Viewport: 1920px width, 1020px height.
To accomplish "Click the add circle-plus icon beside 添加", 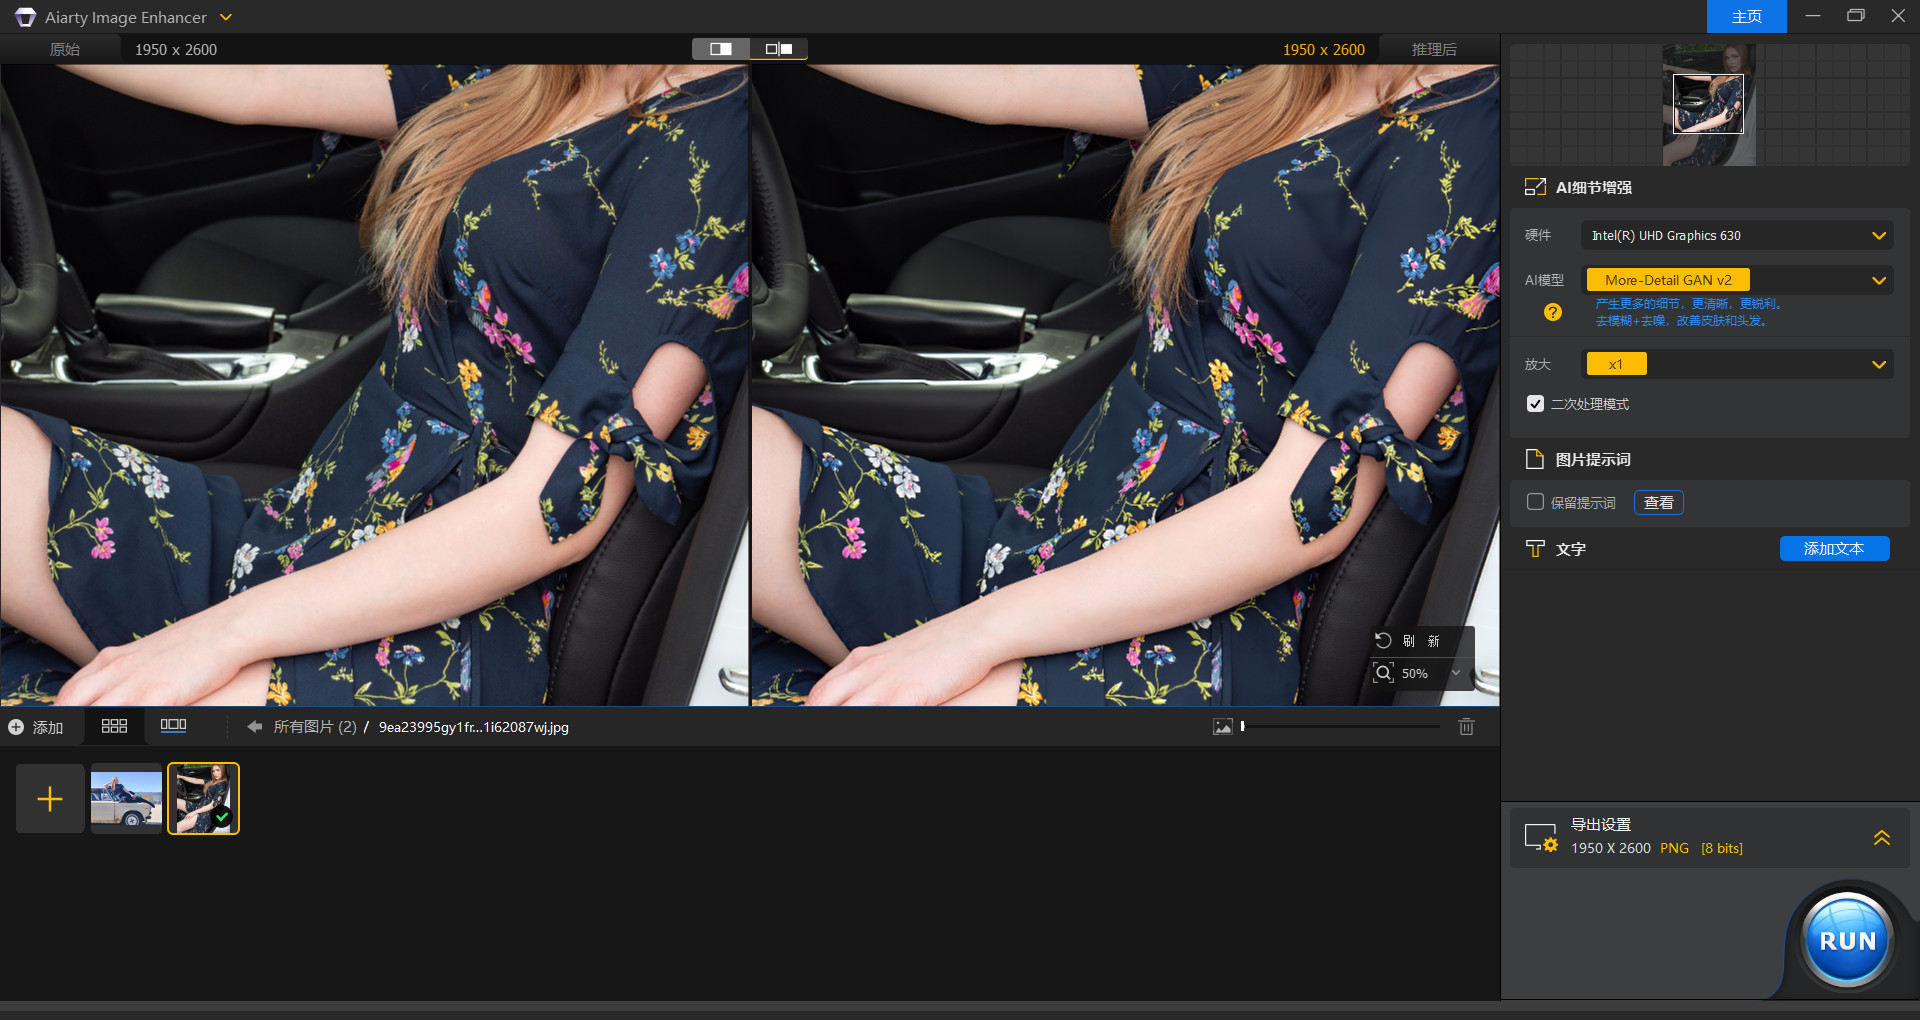I will (16, 727).
